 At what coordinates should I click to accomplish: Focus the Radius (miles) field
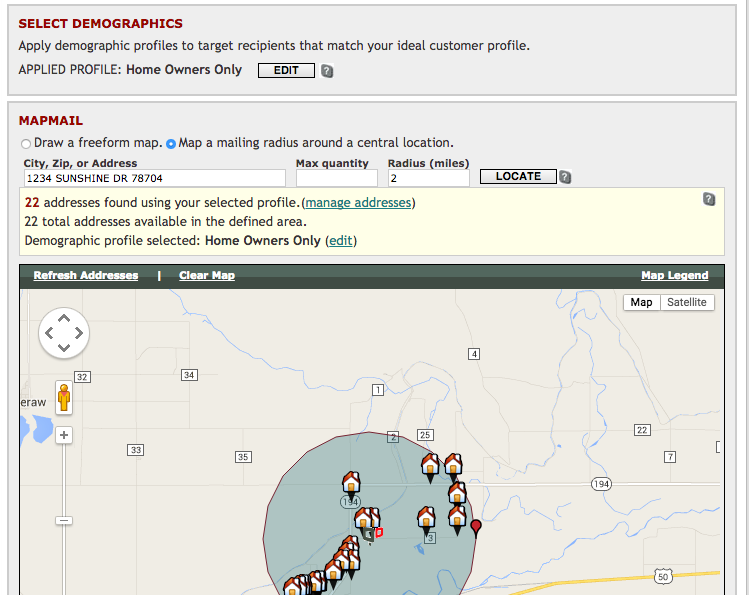coord(428,178)
